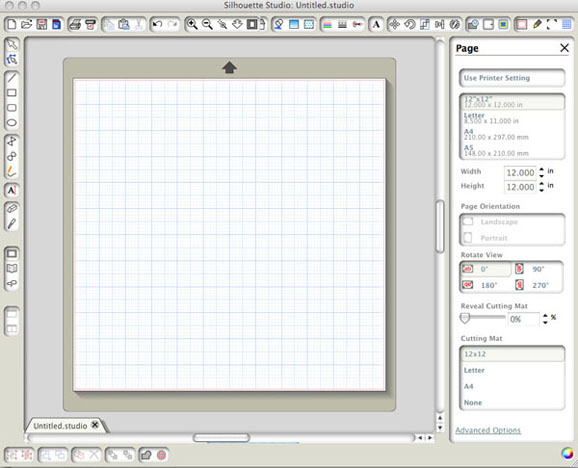Select the Freehand draw tool
Screen dimensions: 578x468
[x=12, y=172]
